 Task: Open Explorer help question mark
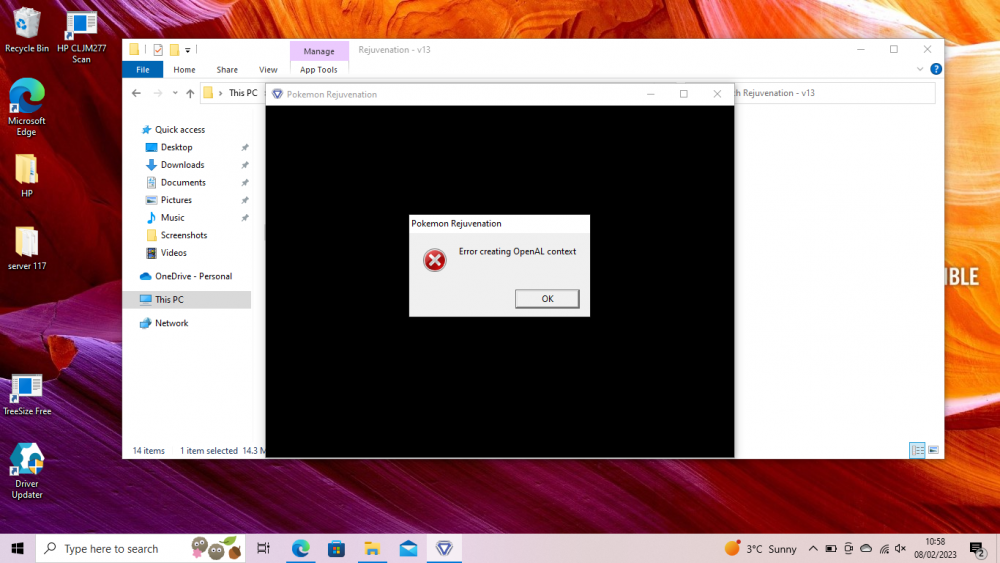[936, 69]
